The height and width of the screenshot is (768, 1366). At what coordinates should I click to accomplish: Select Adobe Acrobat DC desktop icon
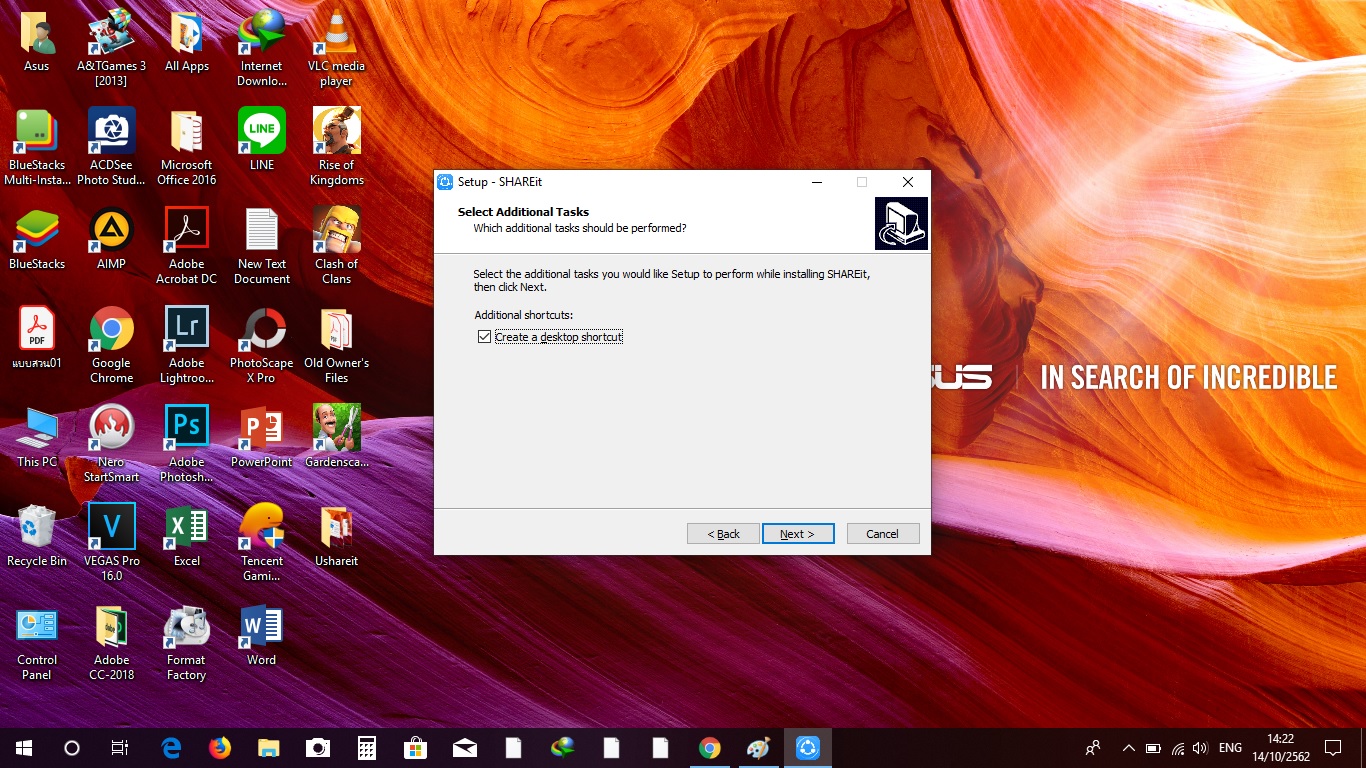pyautogui.click(x=187, y=246)
